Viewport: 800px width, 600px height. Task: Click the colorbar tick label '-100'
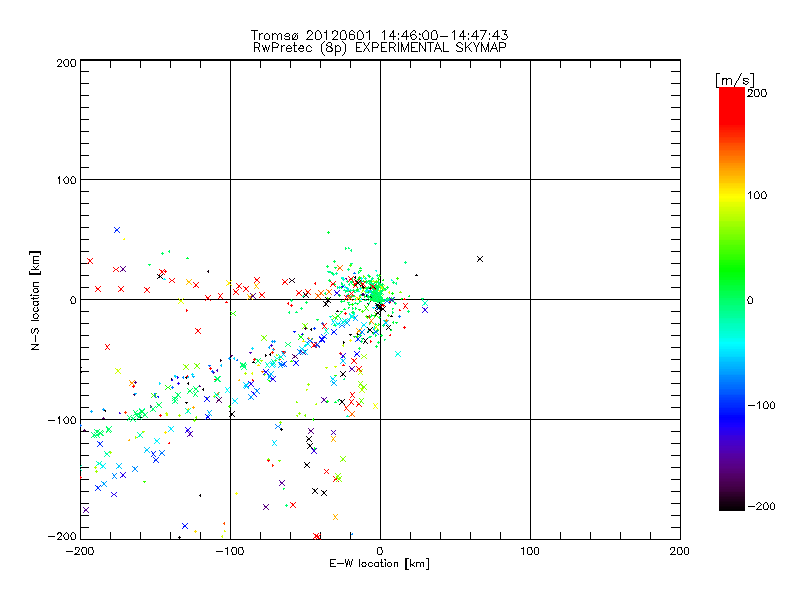click(761, 405)
